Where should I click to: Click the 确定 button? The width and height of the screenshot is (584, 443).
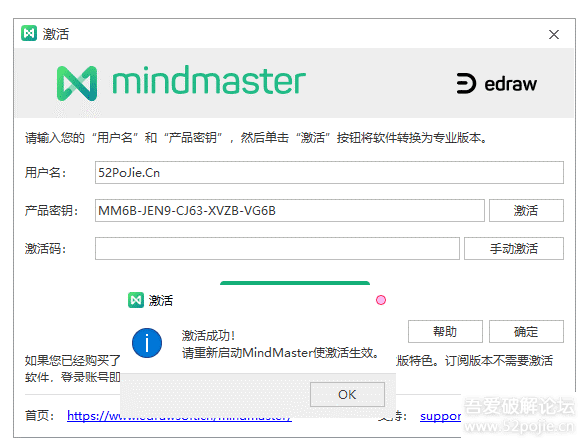click(x=526, y=331)
